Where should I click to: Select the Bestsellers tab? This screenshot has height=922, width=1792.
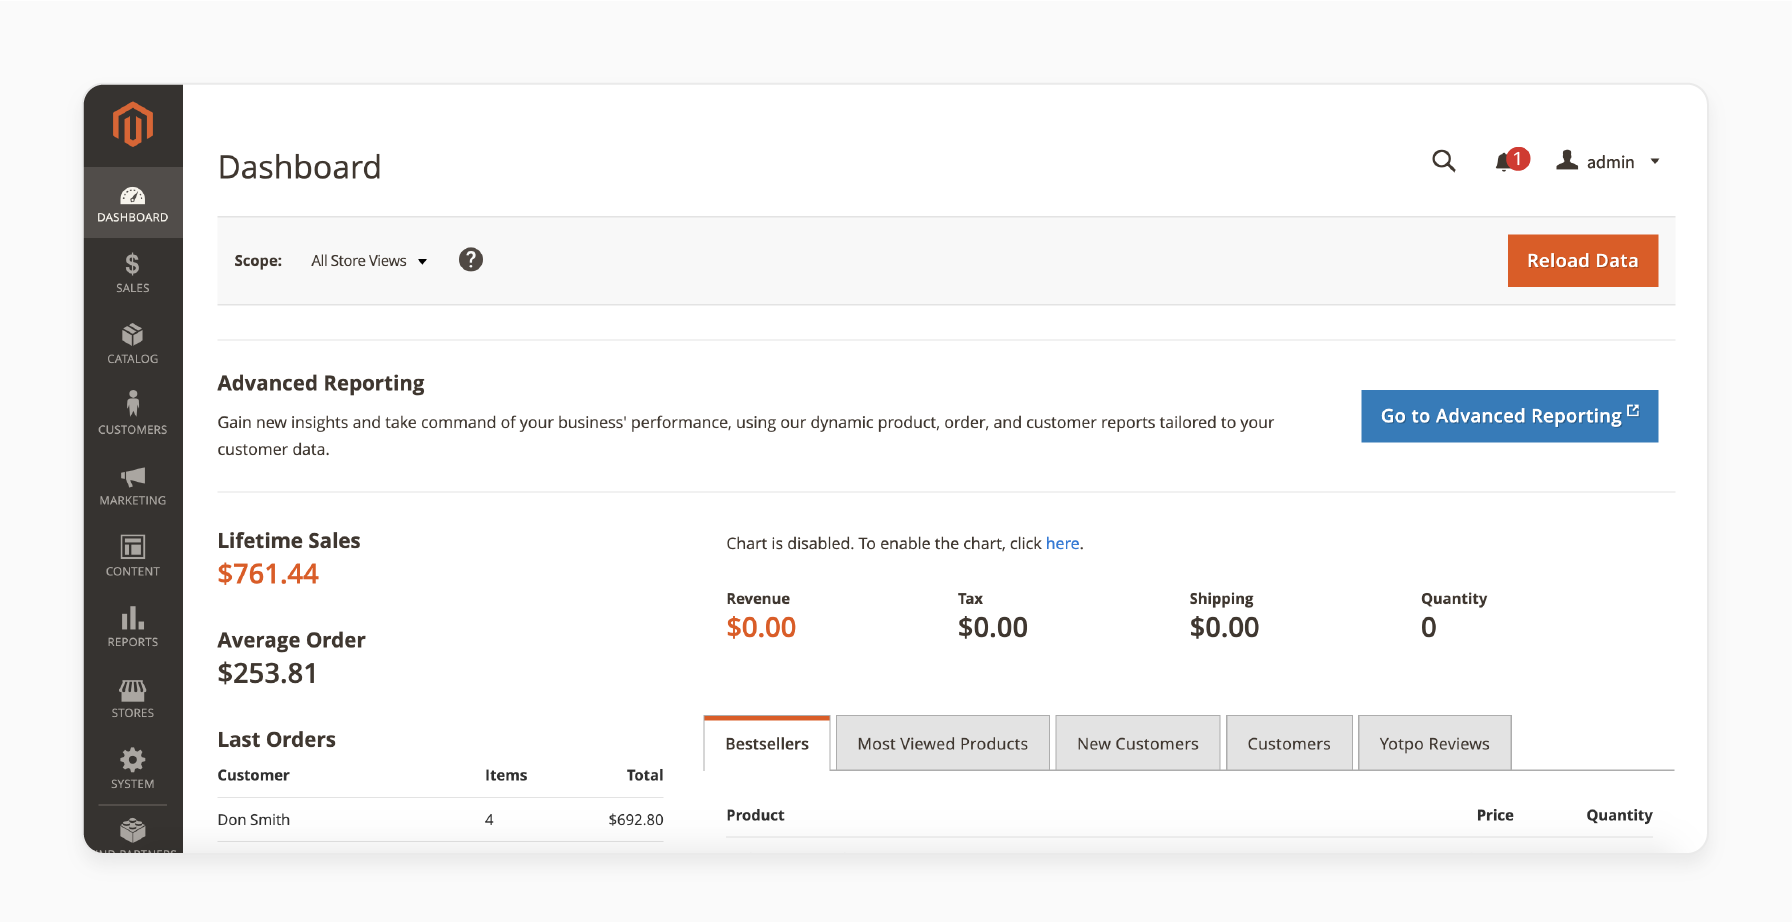(x=767, y=743)
